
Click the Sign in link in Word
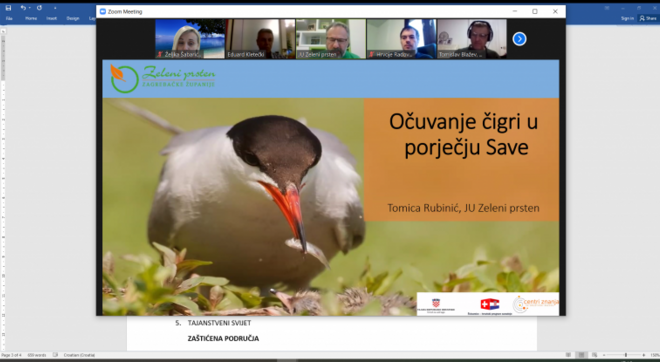(627, 18)
